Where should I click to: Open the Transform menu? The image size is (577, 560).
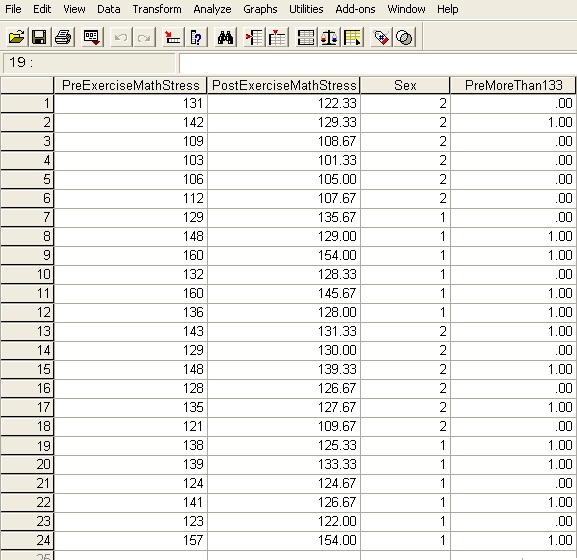(157, 9)
